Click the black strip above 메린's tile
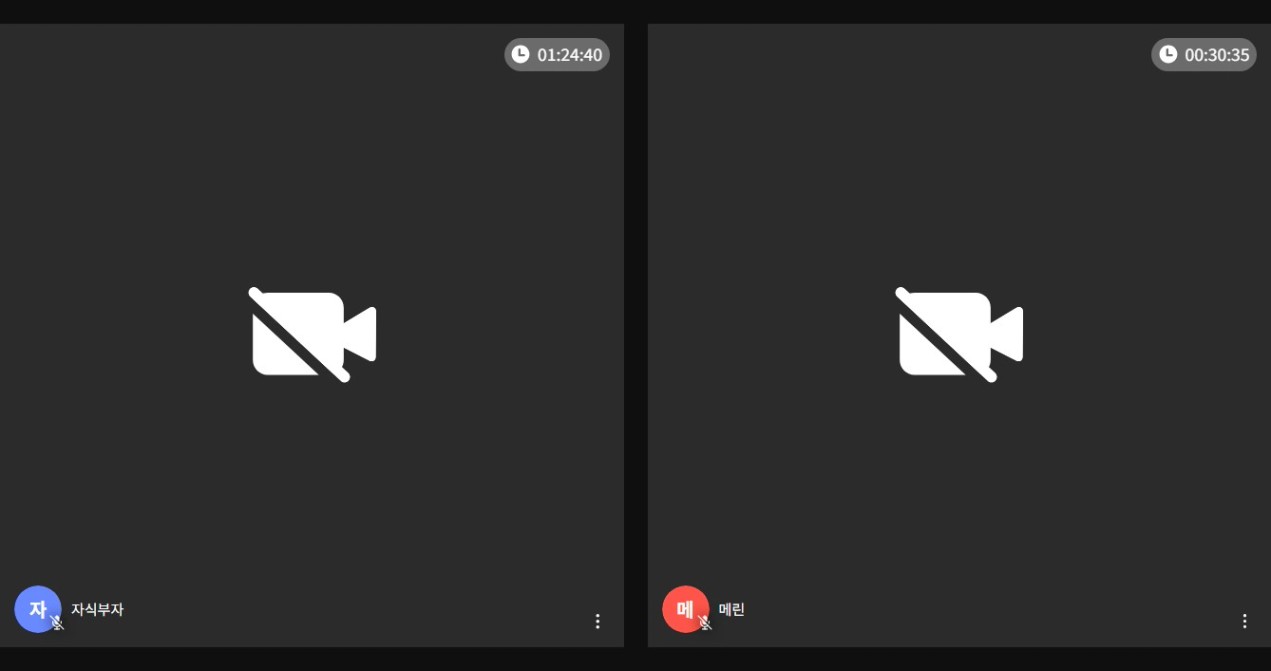 [x=960, y=12]
